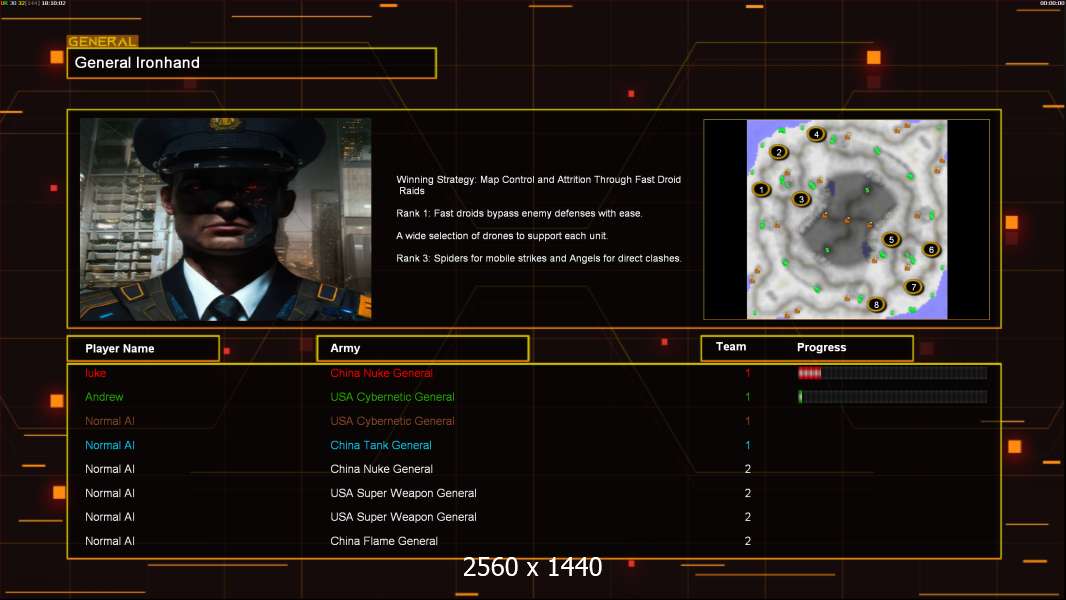Click the Progress column header
The image size is (1066, 600).
tap(821, 347)
